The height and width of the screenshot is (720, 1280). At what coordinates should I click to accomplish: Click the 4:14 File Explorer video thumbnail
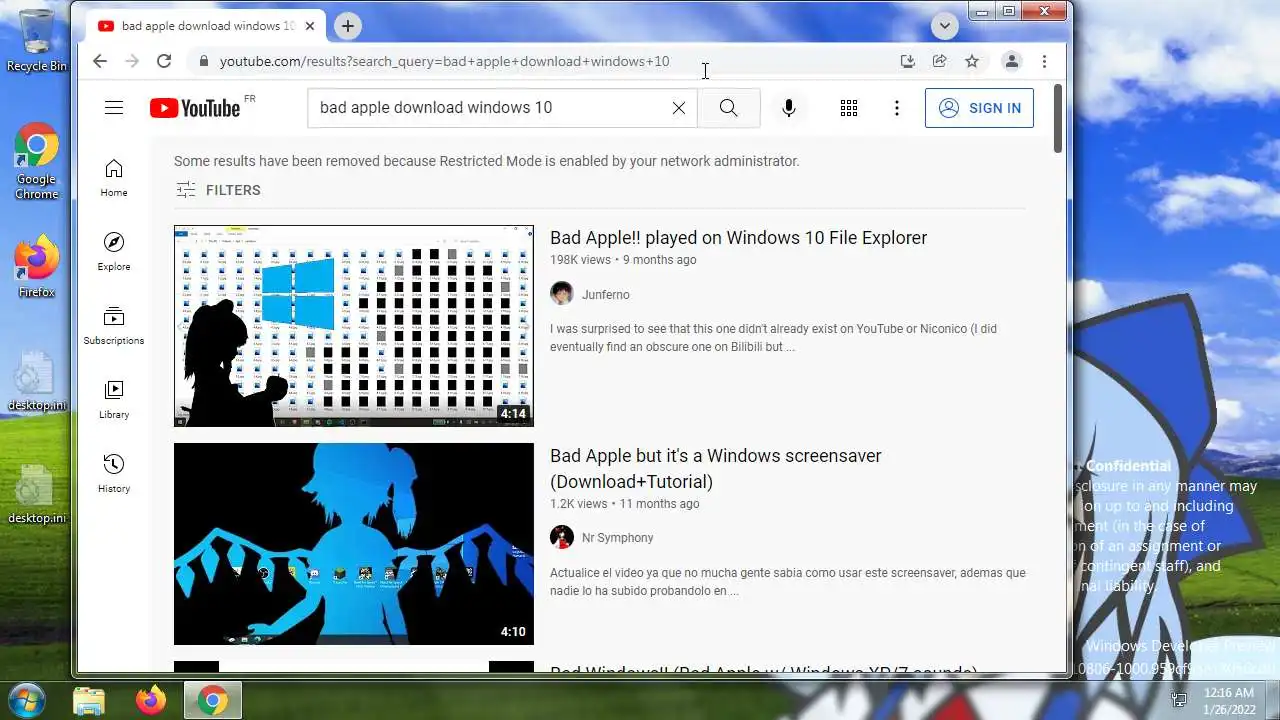pyautogui.click(x=354, y=326)
